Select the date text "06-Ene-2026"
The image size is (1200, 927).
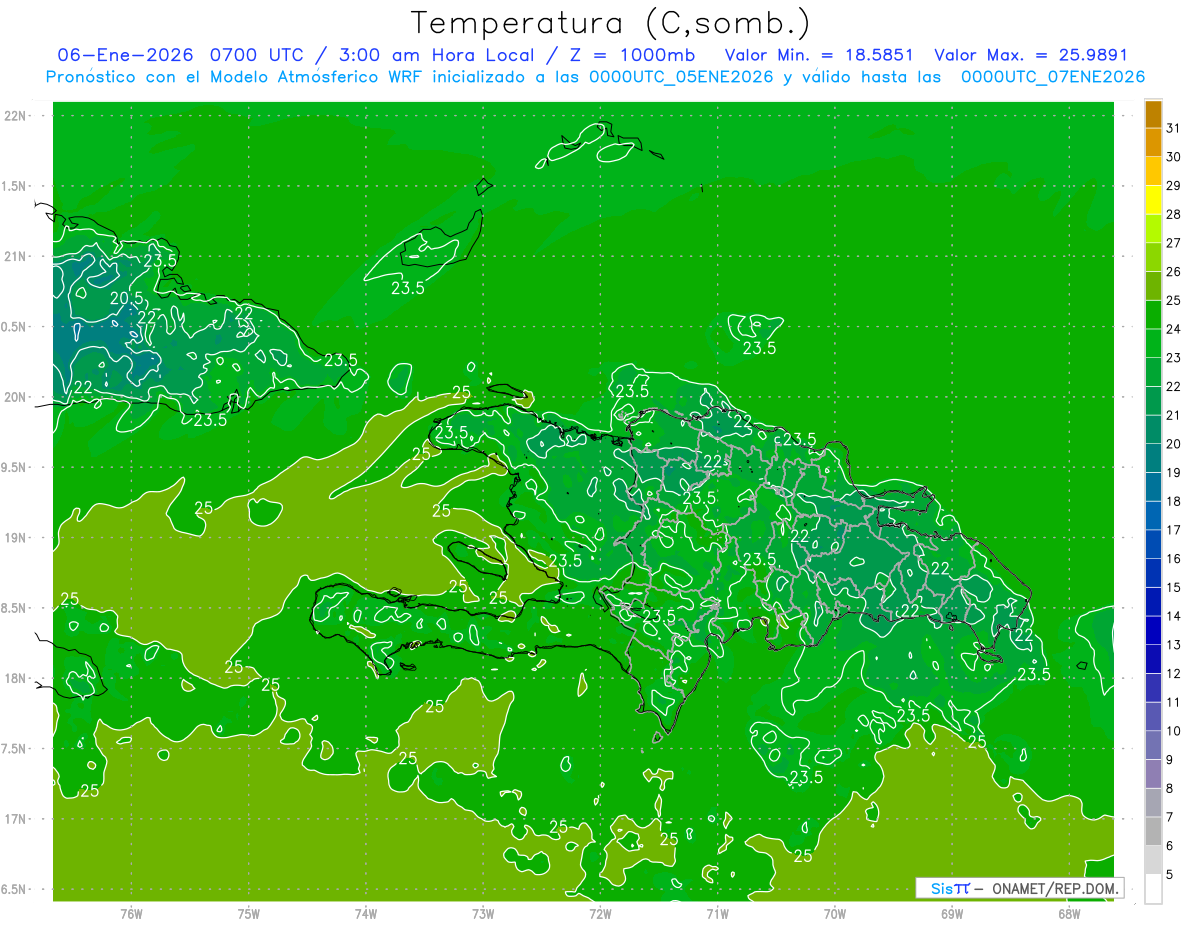click(x=124, y=55)
